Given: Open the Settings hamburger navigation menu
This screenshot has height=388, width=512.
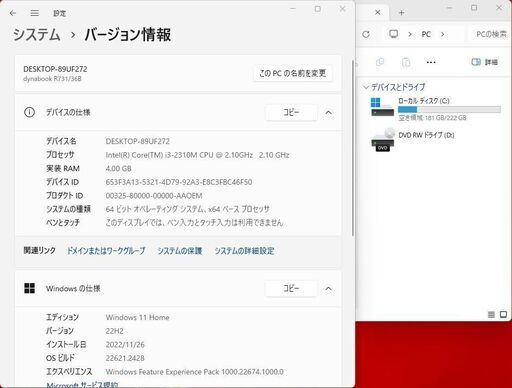Looking at the screenshot, I should pos(35,13).
